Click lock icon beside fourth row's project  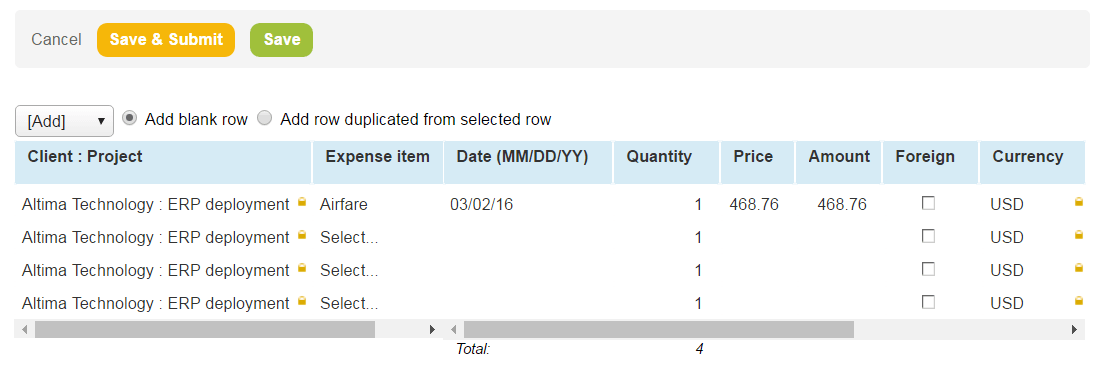coord(302,301)
